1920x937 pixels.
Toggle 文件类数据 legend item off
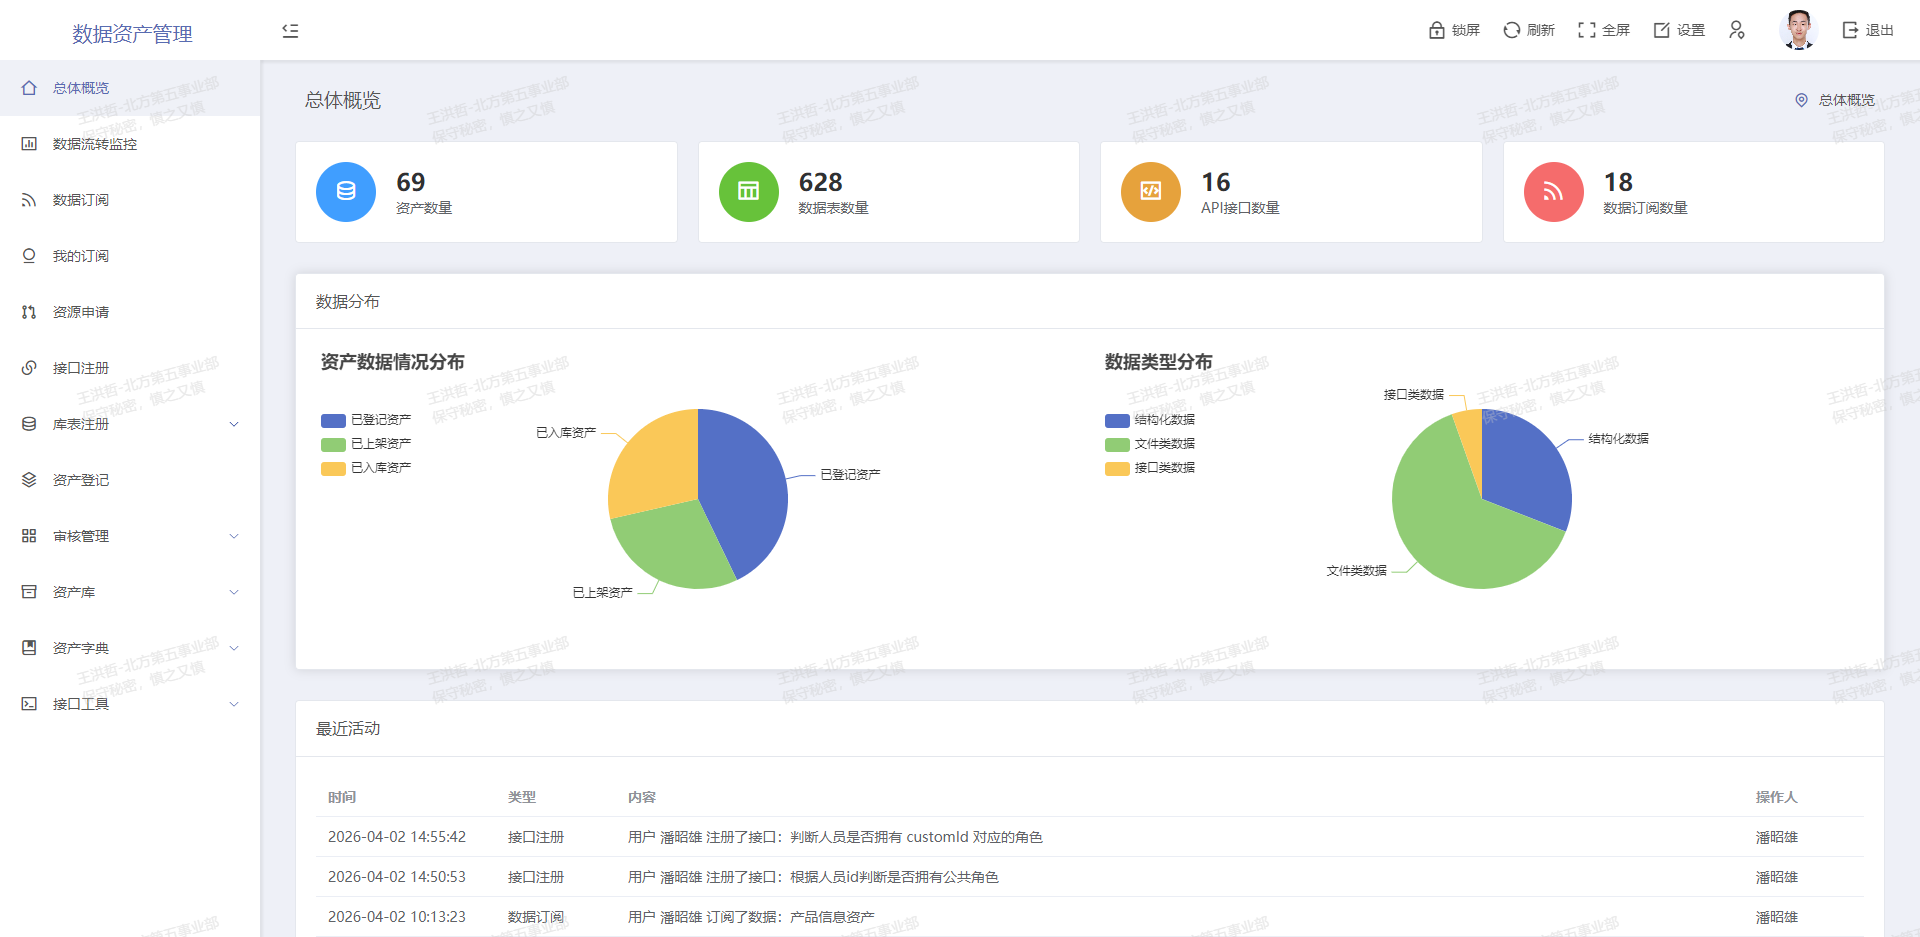coord(1150,444)
